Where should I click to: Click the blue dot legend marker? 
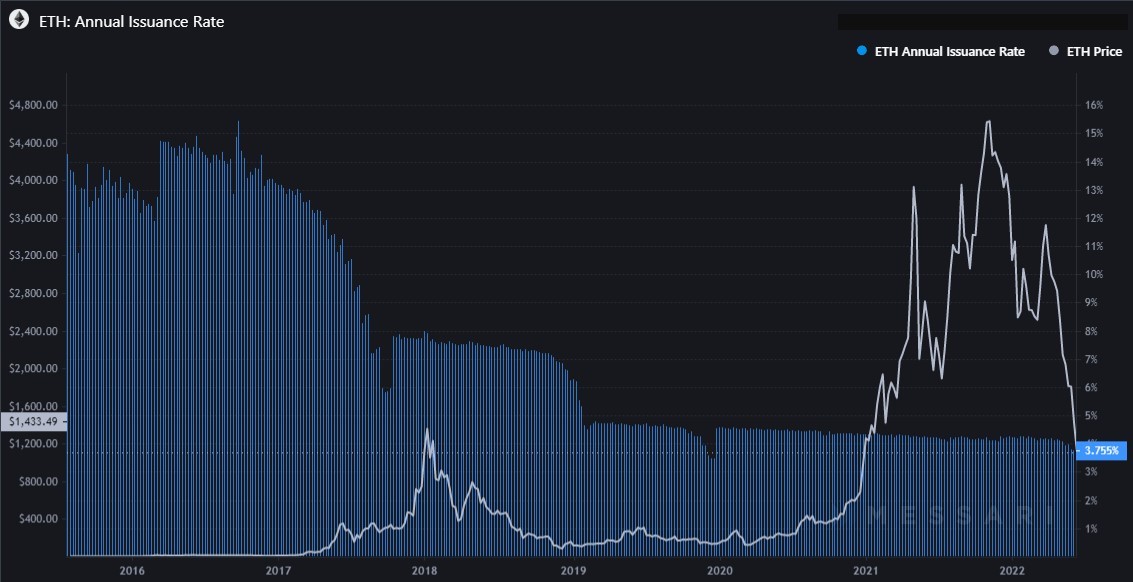tap(862, 51)
